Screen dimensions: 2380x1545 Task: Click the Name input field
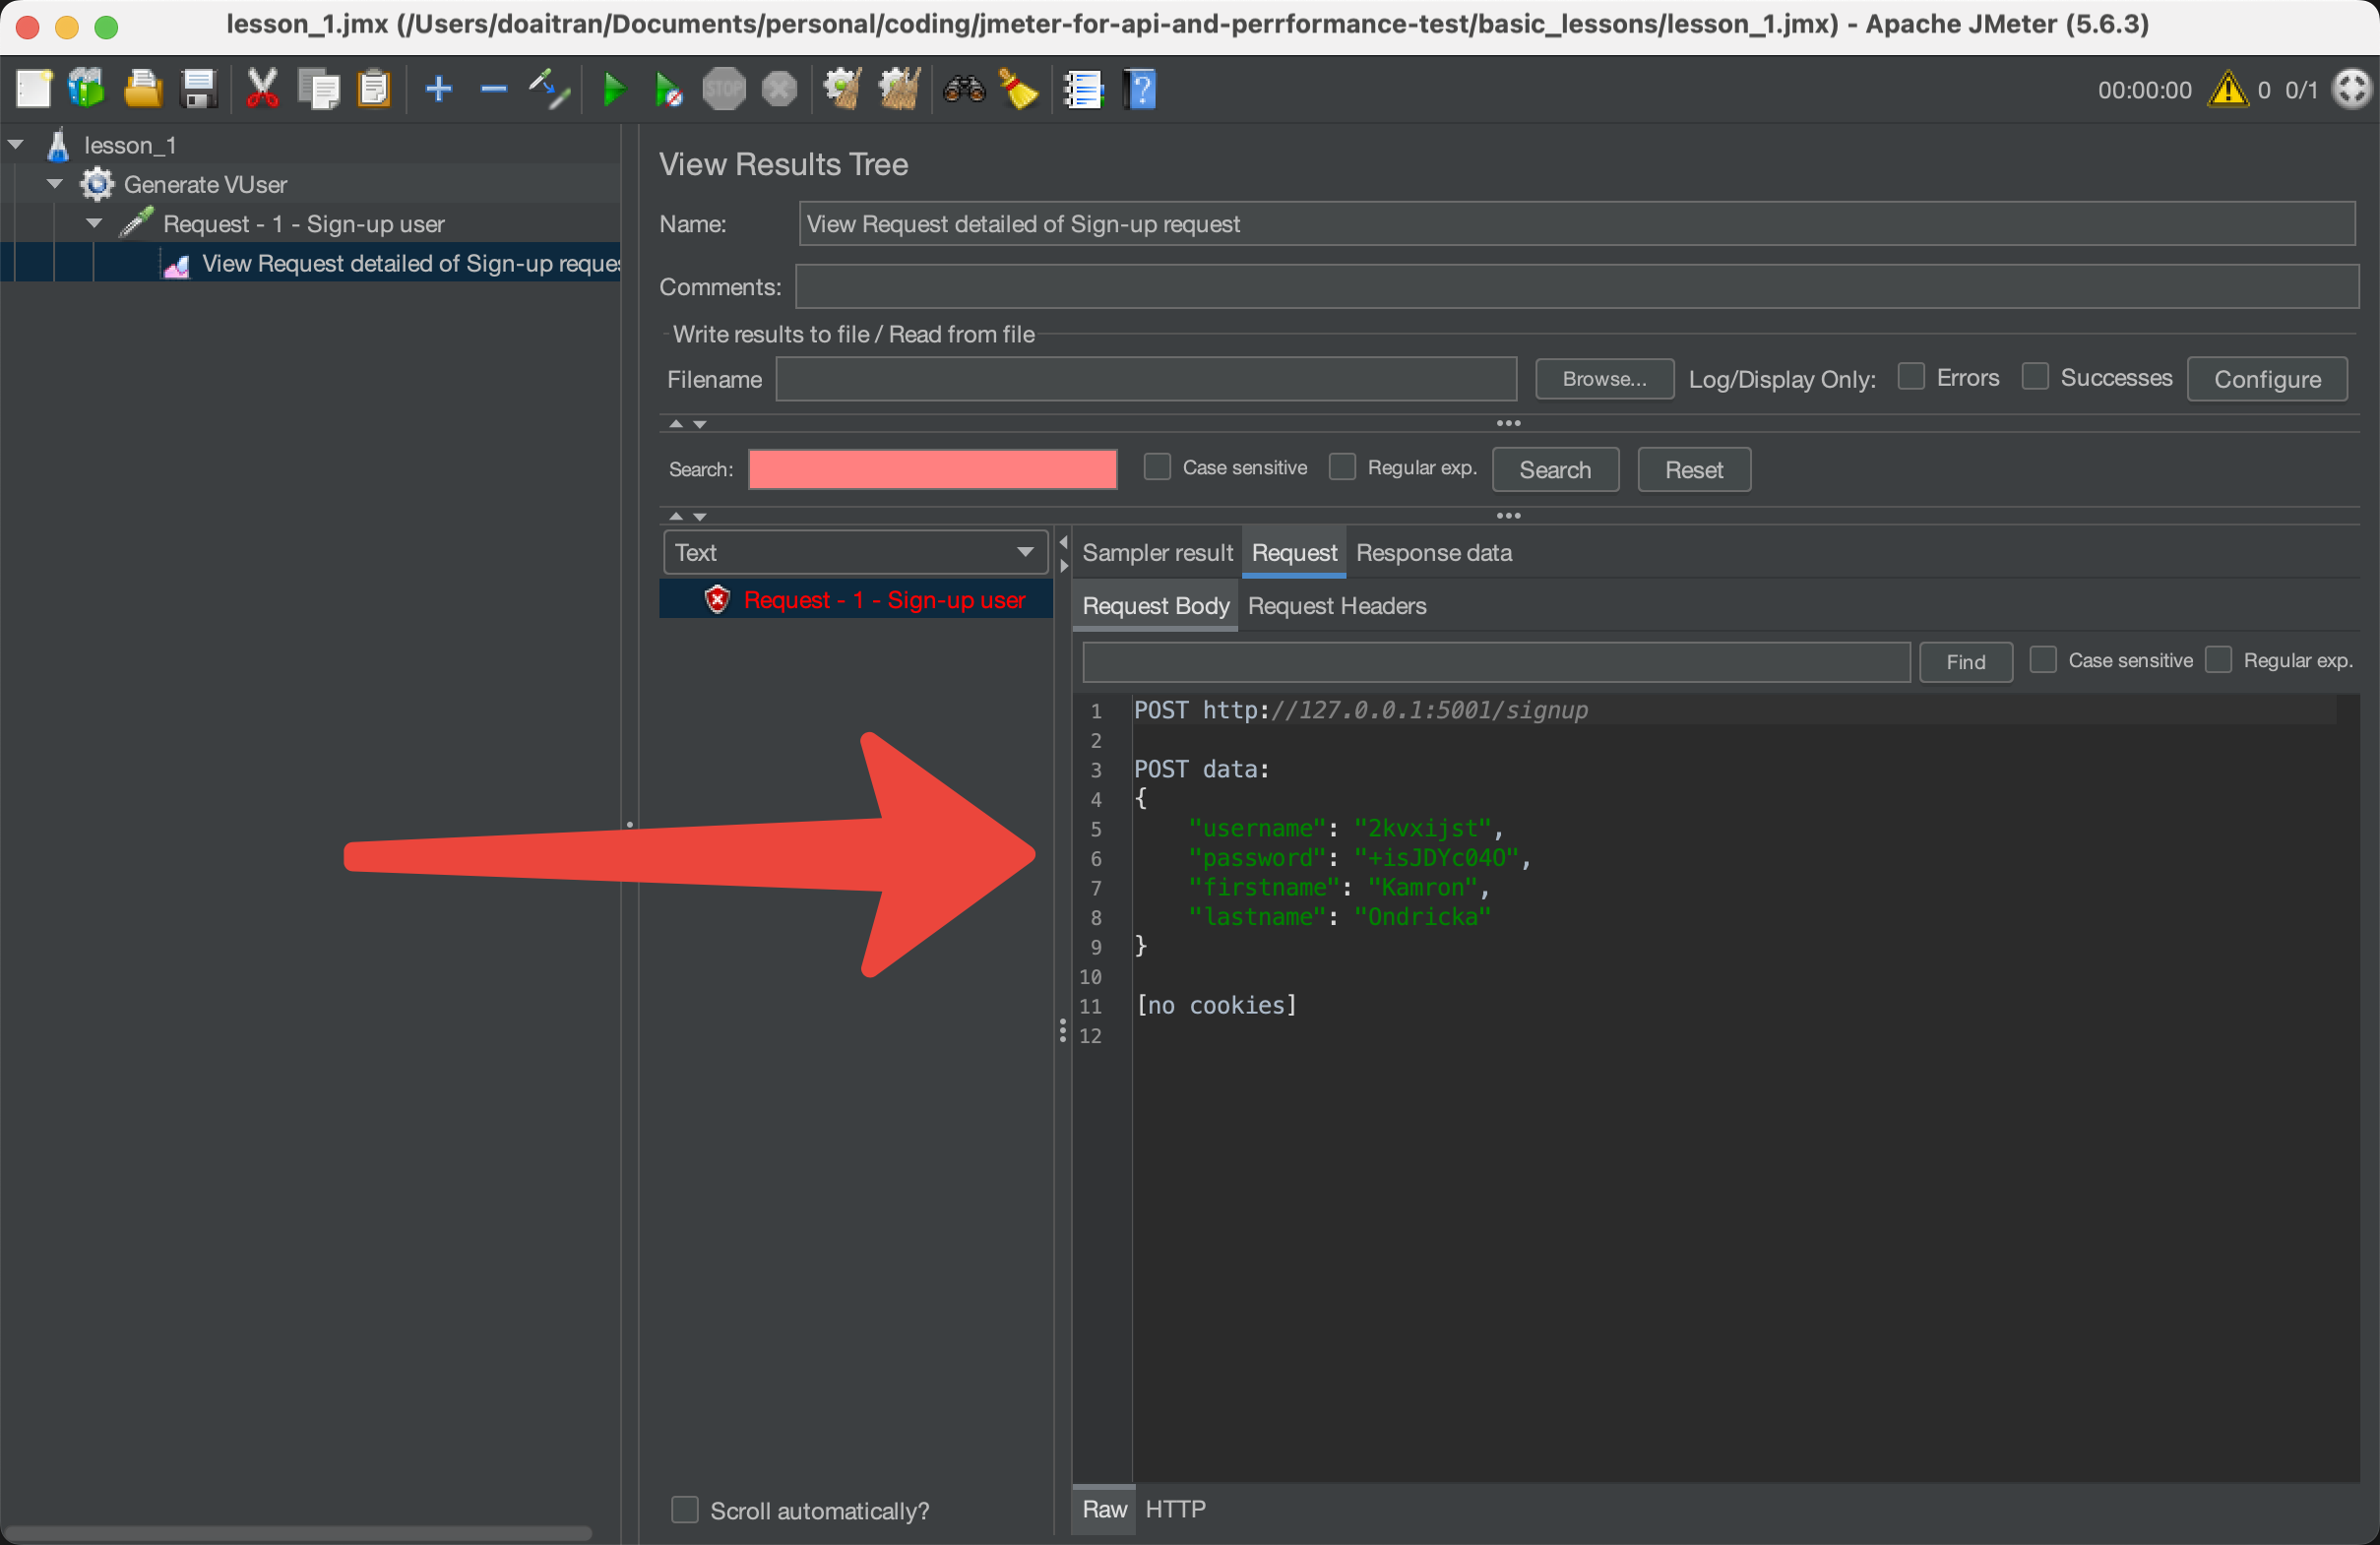coord(1576,224)
